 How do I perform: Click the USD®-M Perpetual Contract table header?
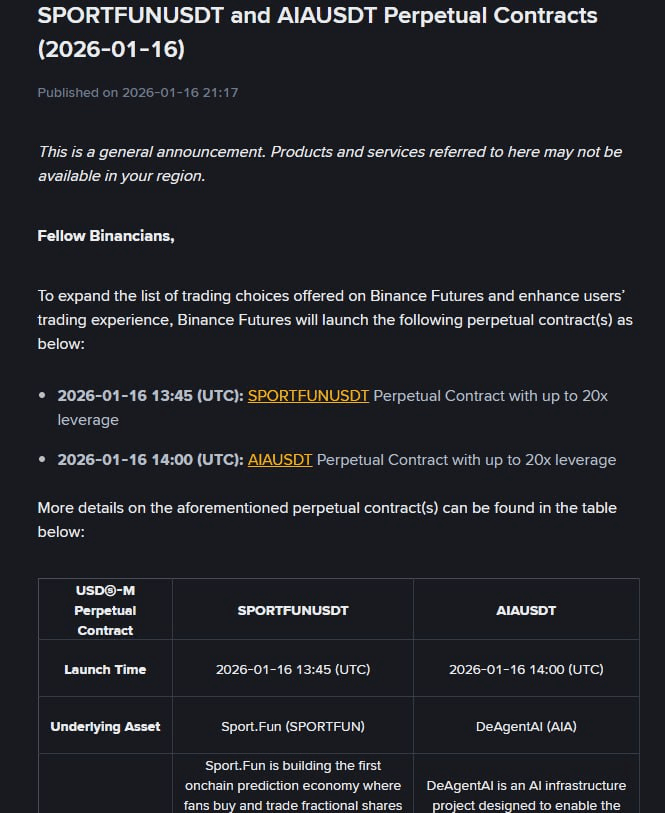click(x=105, y=610)
